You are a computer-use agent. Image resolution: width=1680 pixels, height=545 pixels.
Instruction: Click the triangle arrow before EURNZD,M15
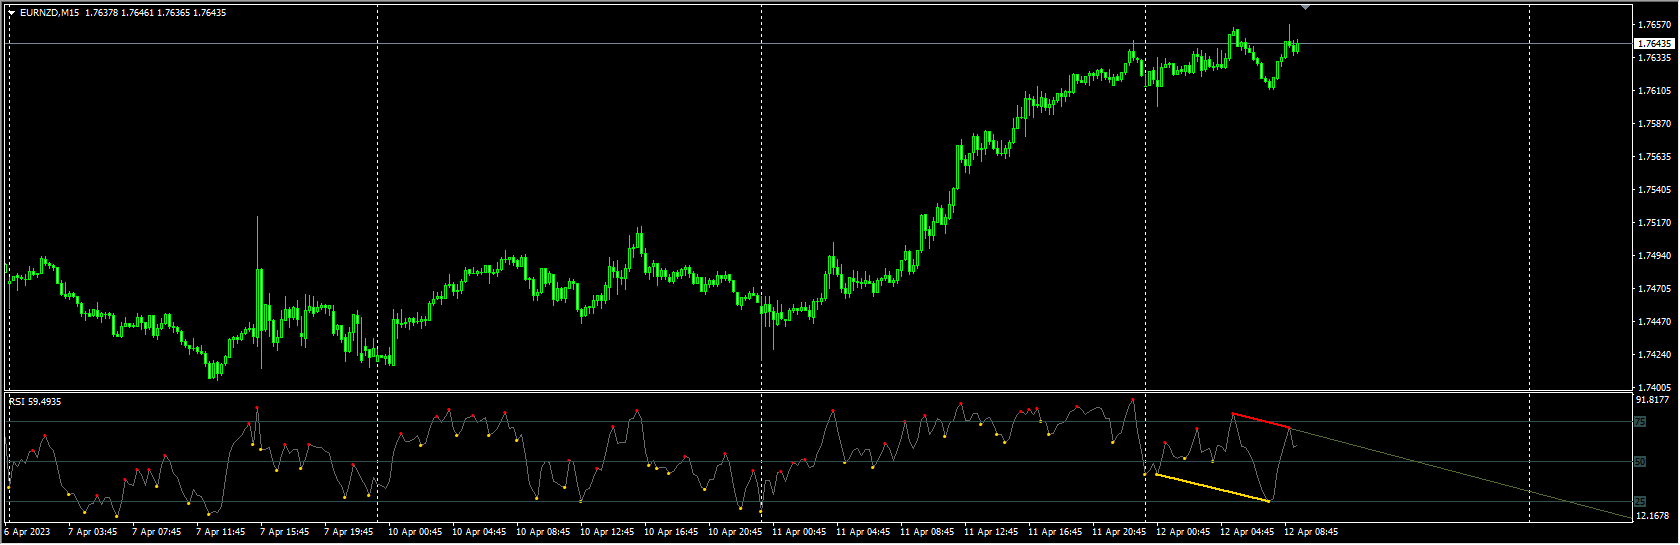click(x=12, y=13)
